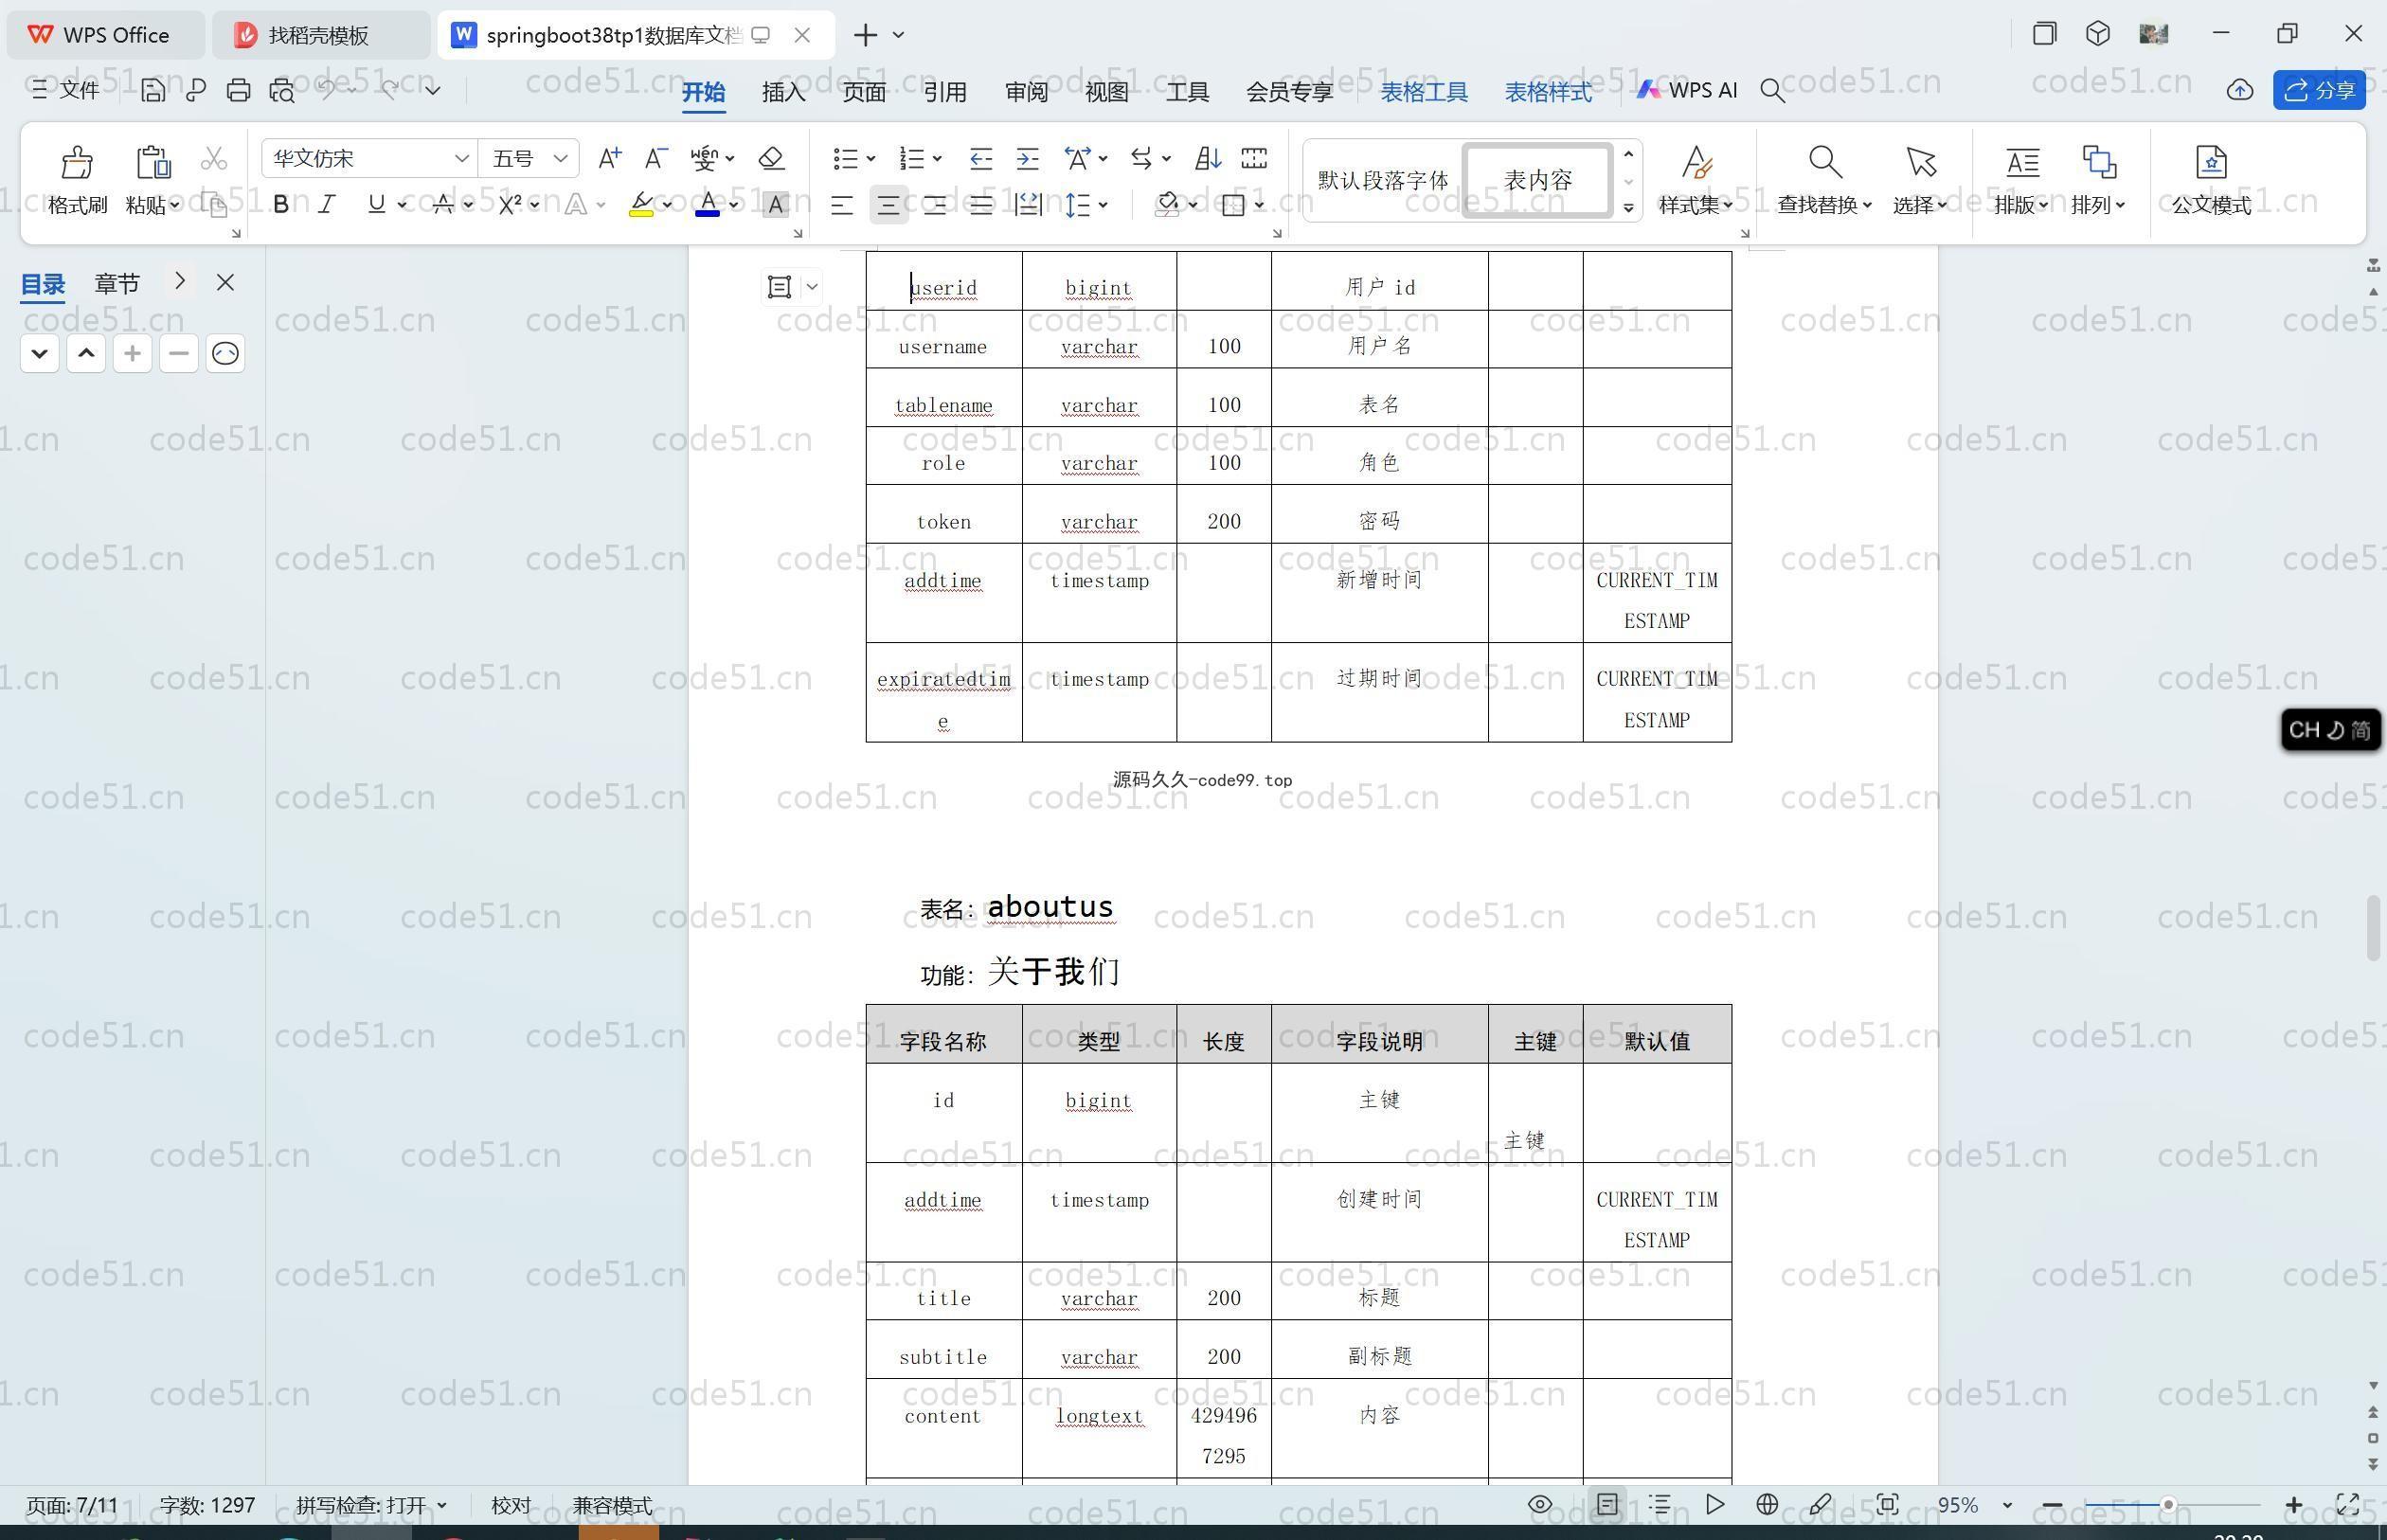Image resolution: width=2387 pixels, height=1540 pixels.
Task: Expand the quick access toolbar customize arrow
Action: [432, 90]
